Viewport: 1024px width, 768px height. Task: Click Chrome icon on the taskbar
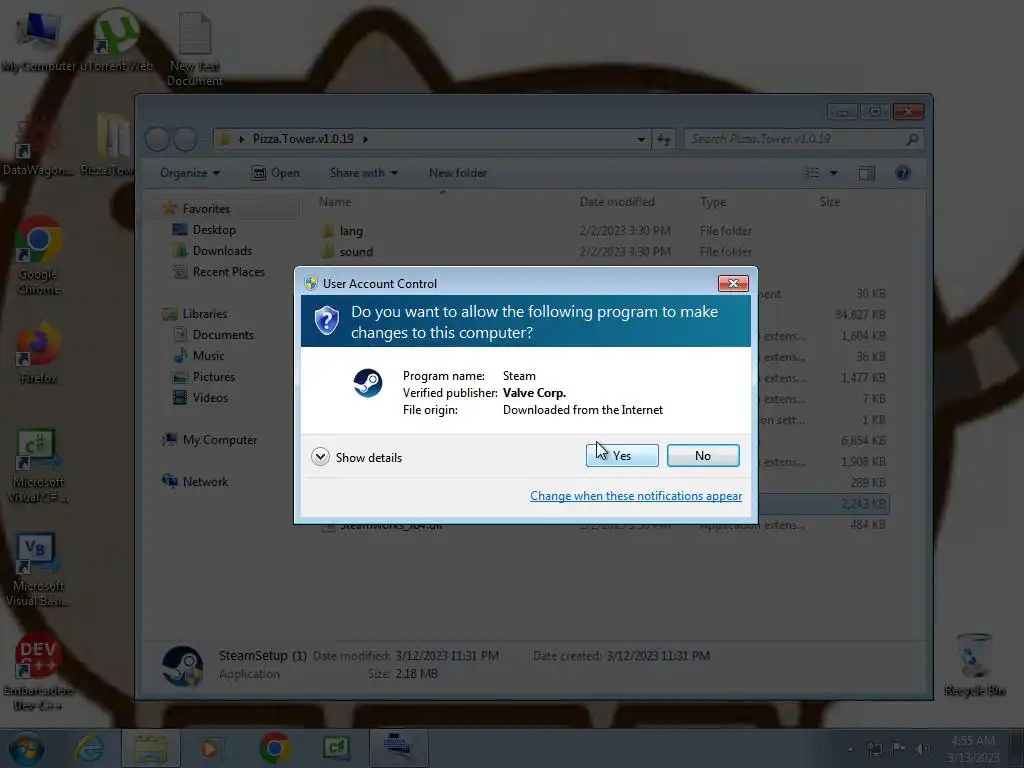(275, 748)
